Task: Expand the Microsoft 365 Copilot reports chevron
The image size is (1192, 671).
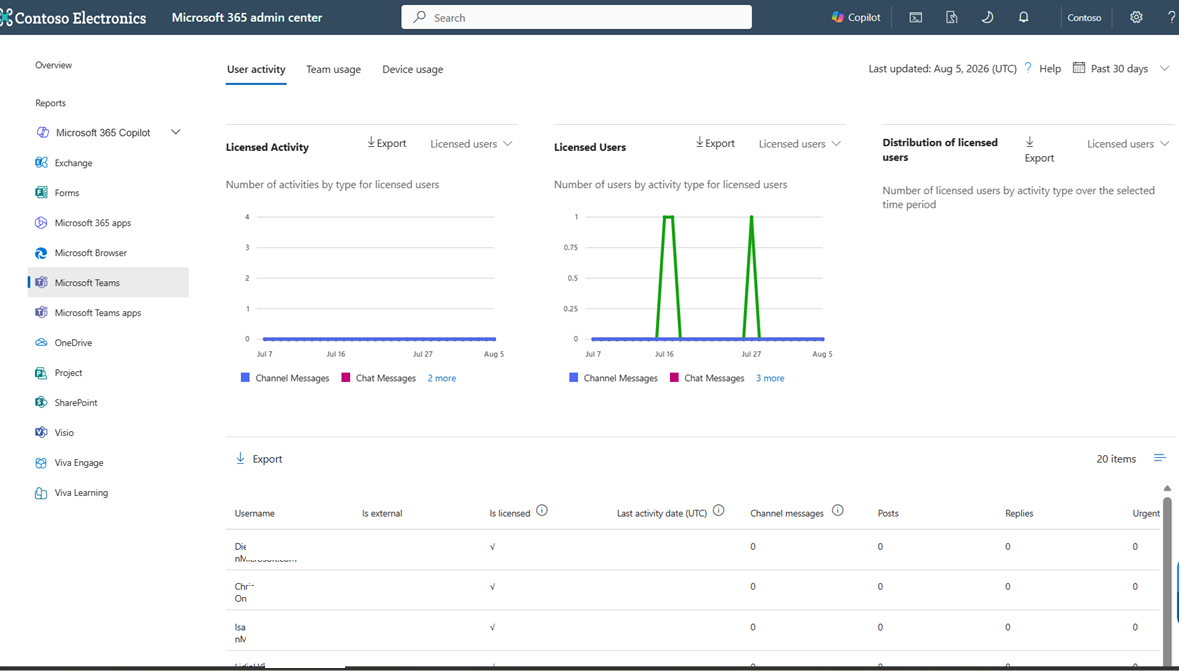Action: 176,132
